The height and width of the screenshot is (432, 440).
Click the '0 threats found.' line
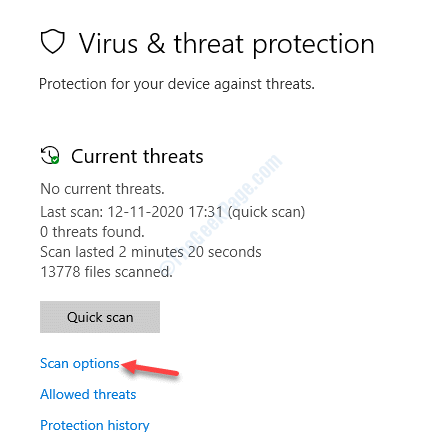92,232
